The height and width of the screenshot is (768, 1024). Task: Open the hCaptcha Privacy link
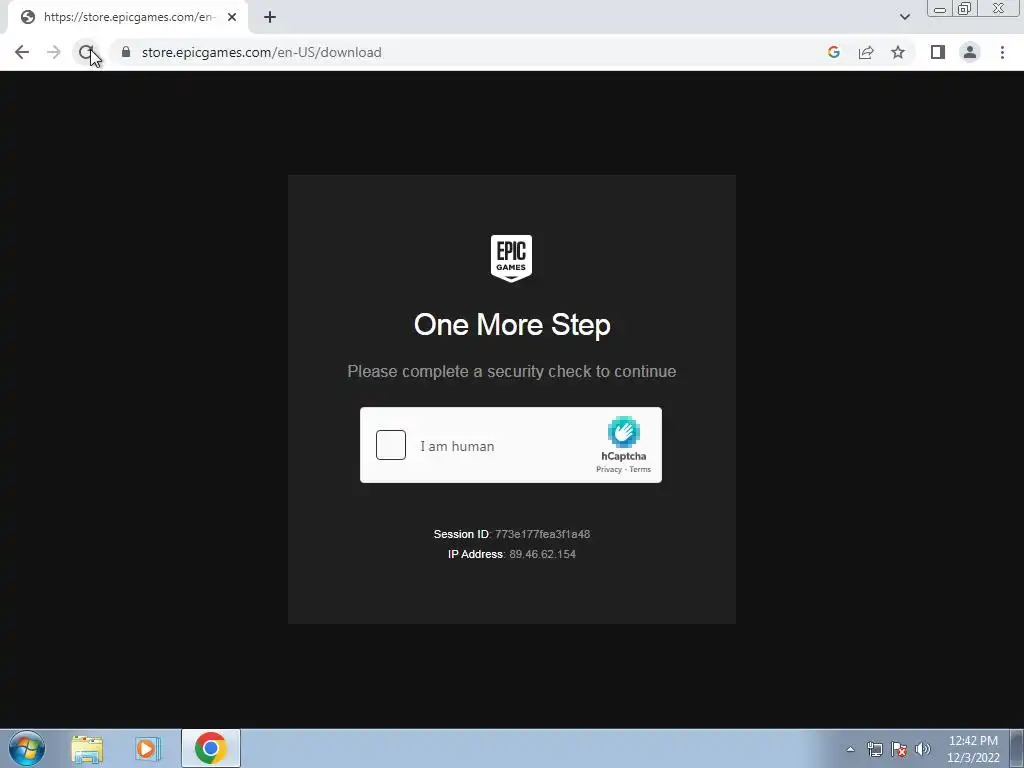pyautogui.click(x=609, y=470)
